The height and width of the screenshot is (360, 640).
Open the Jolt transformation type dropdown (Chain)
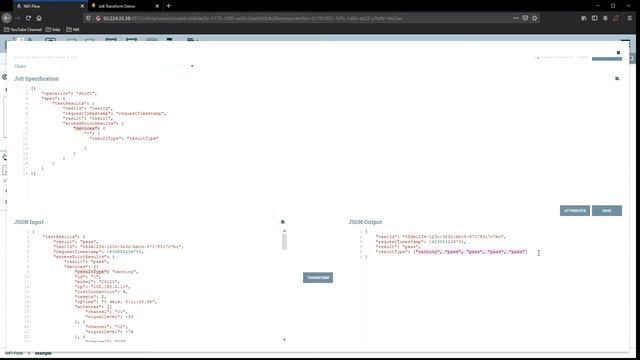[x=104, y=66]
